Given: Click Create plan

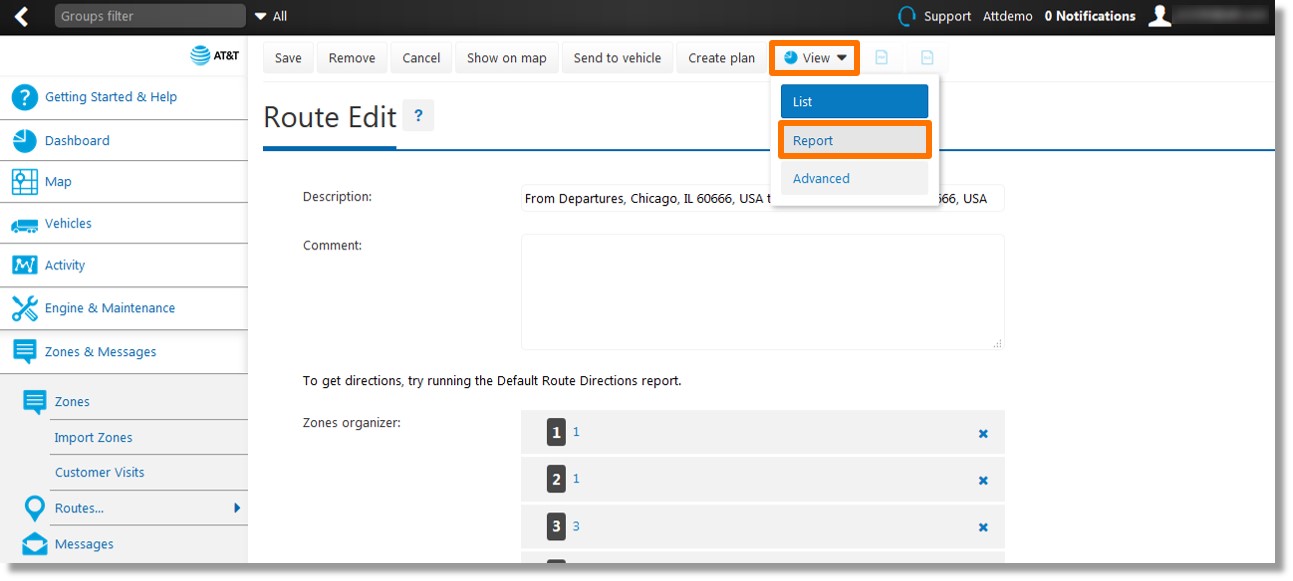Looking at the screenshot, I should pos(722,58).
